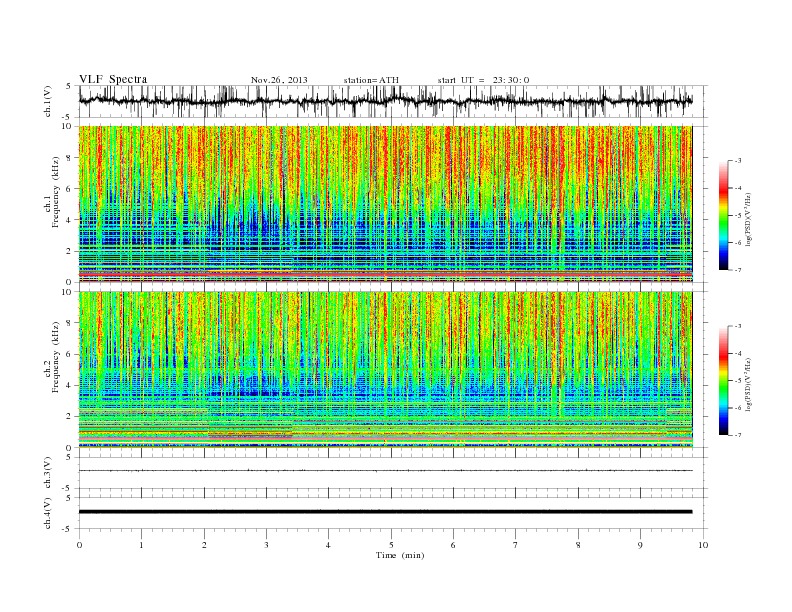This screenshot has width=792, height=612.
Task: Select the date text "Nov.26, 2013"
Action: click(x=279, y=80)
